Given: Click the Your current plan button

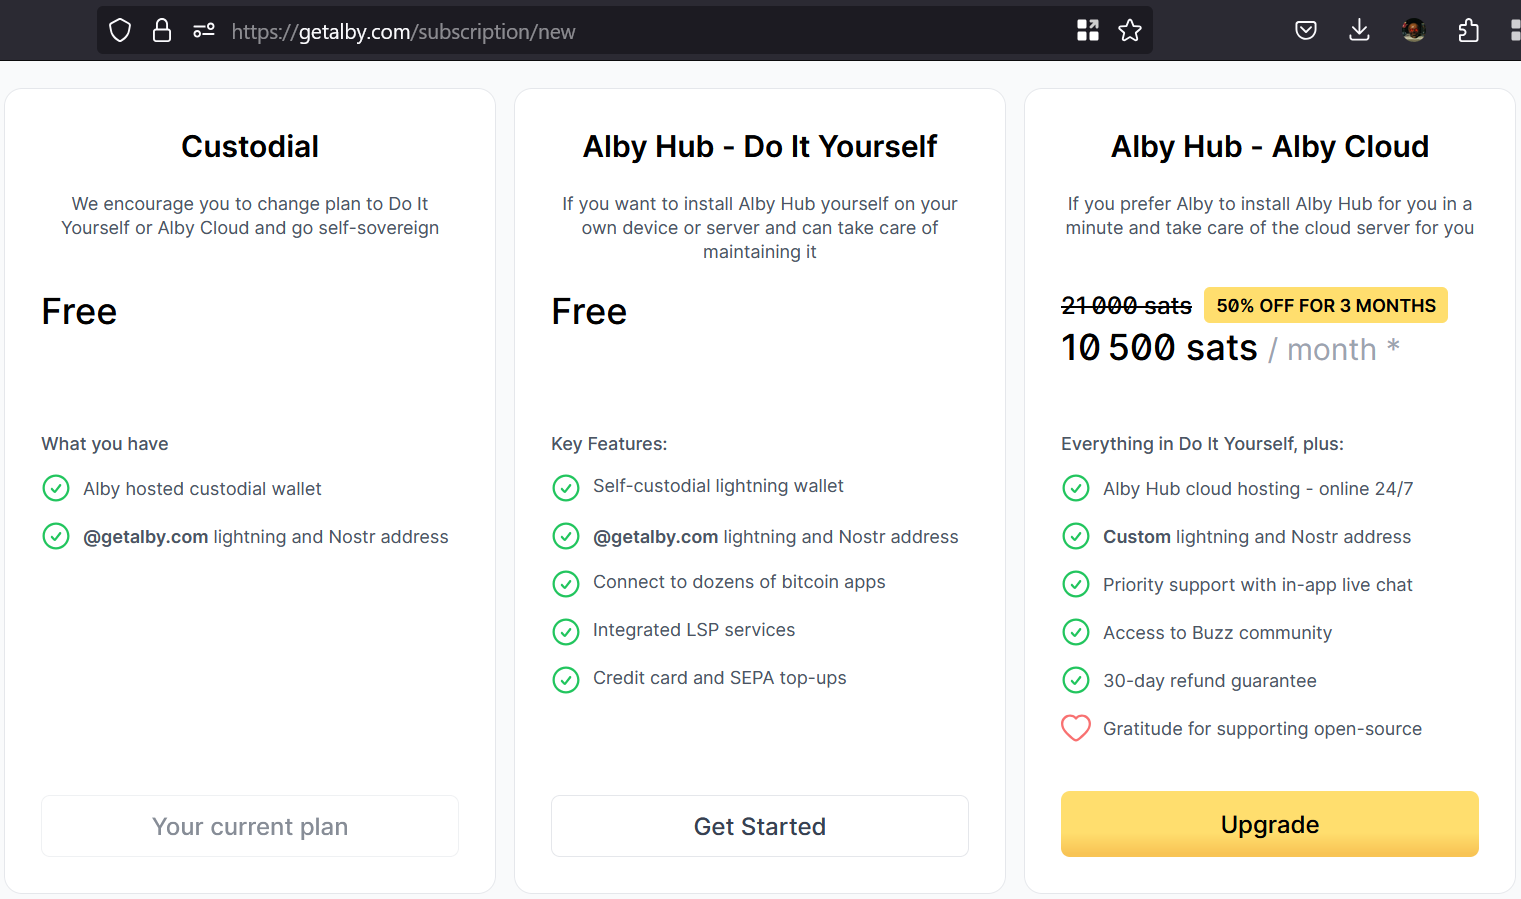Looking at the screenshot, I should pos(250,826).
